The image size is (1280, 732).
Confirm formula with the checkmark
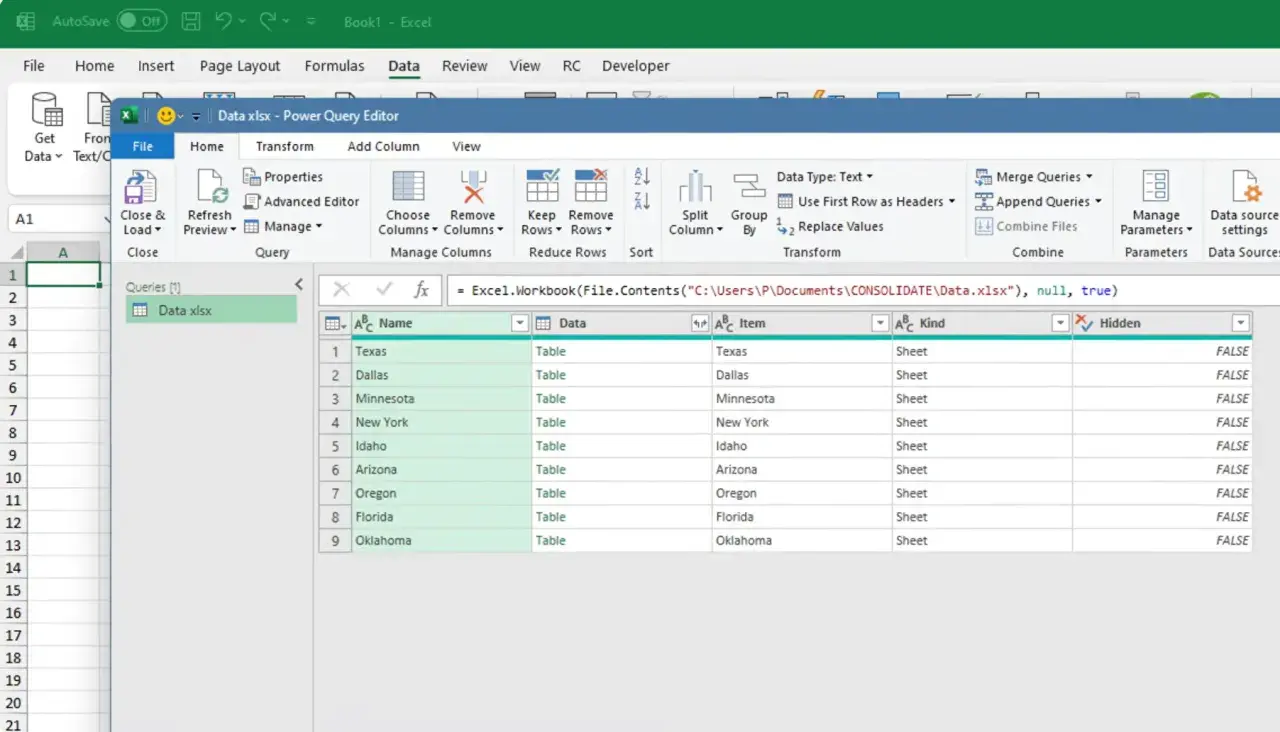click(384, 290)
